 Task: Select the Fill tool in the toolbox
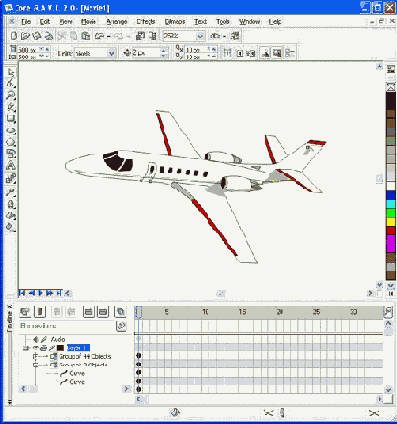point(11,216)
